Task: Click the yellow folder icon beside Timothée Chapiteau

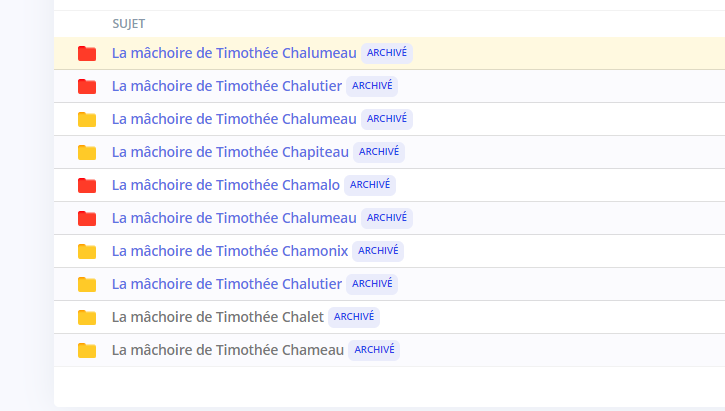Action: 87,152
